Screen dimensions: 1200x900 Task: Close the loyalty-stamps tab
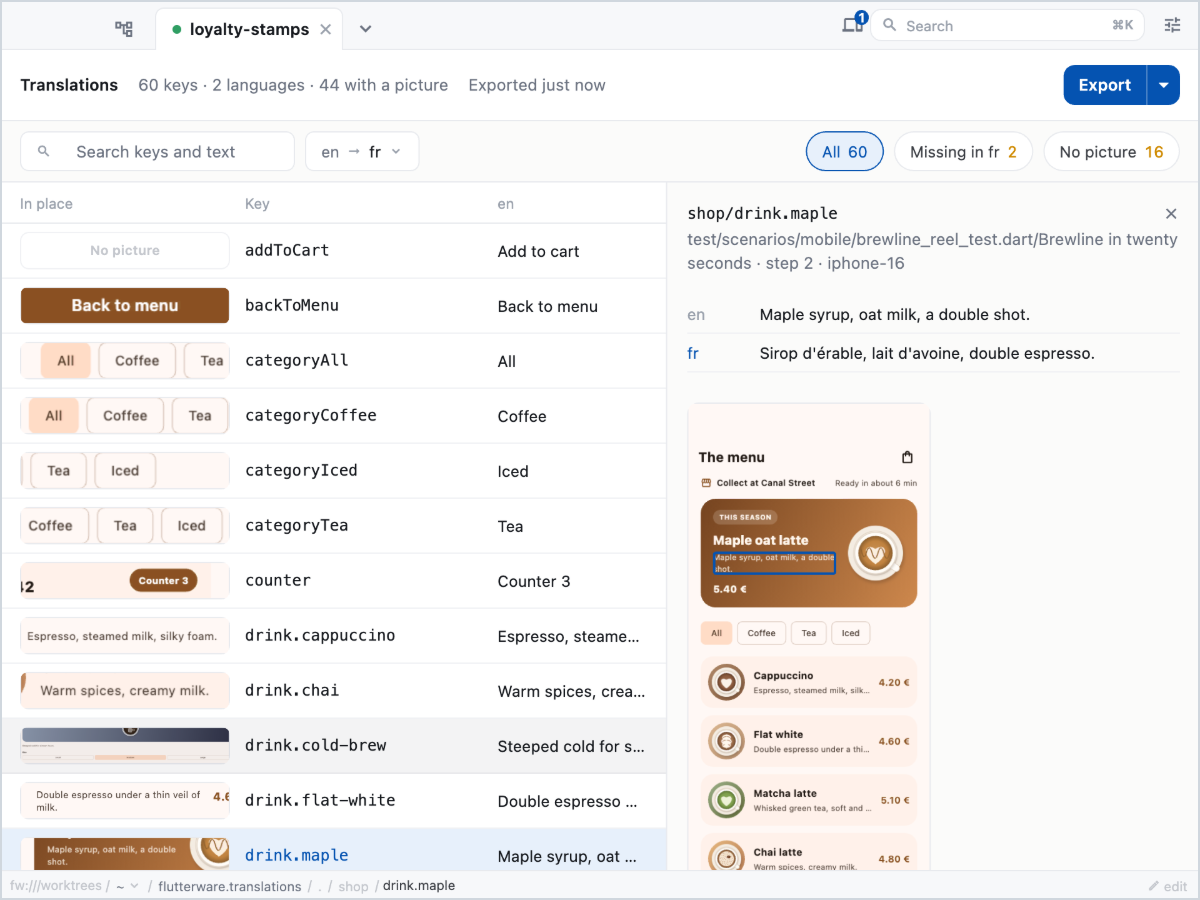tap(325, 30)
